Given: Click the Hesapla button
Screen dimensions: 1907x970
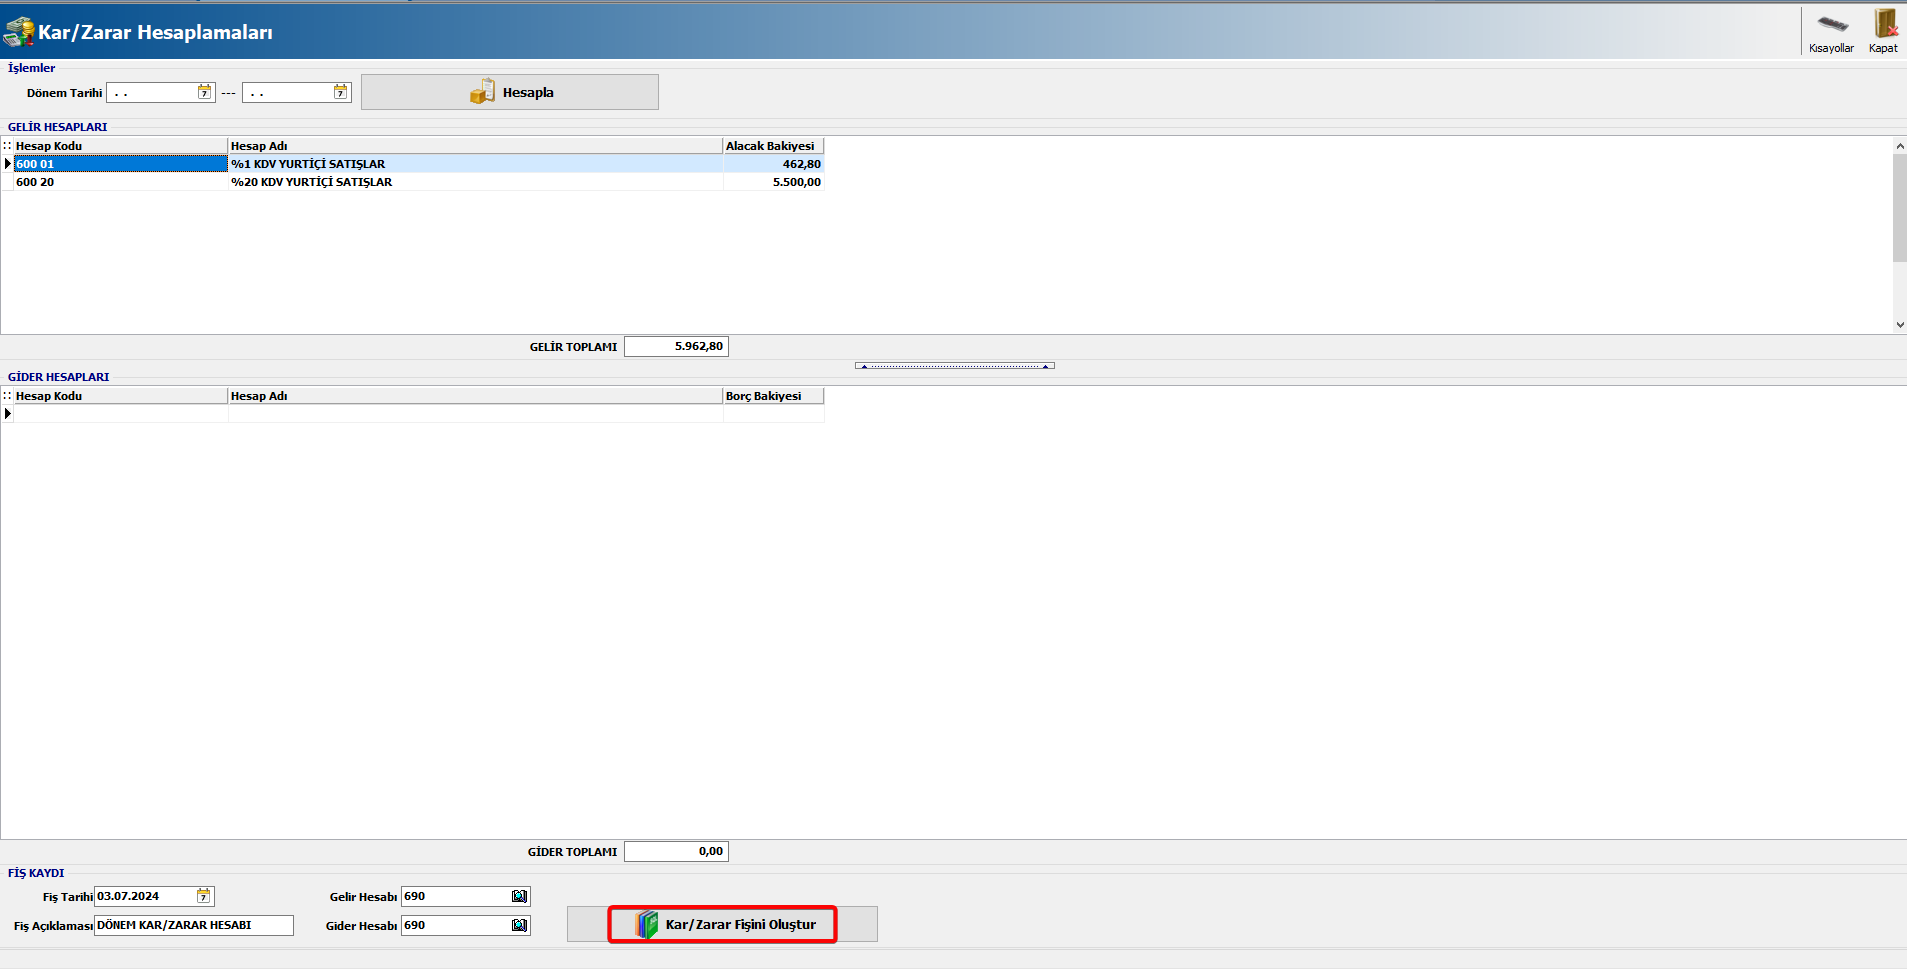Looking at the screenshot, I should [x=510, y=92].
